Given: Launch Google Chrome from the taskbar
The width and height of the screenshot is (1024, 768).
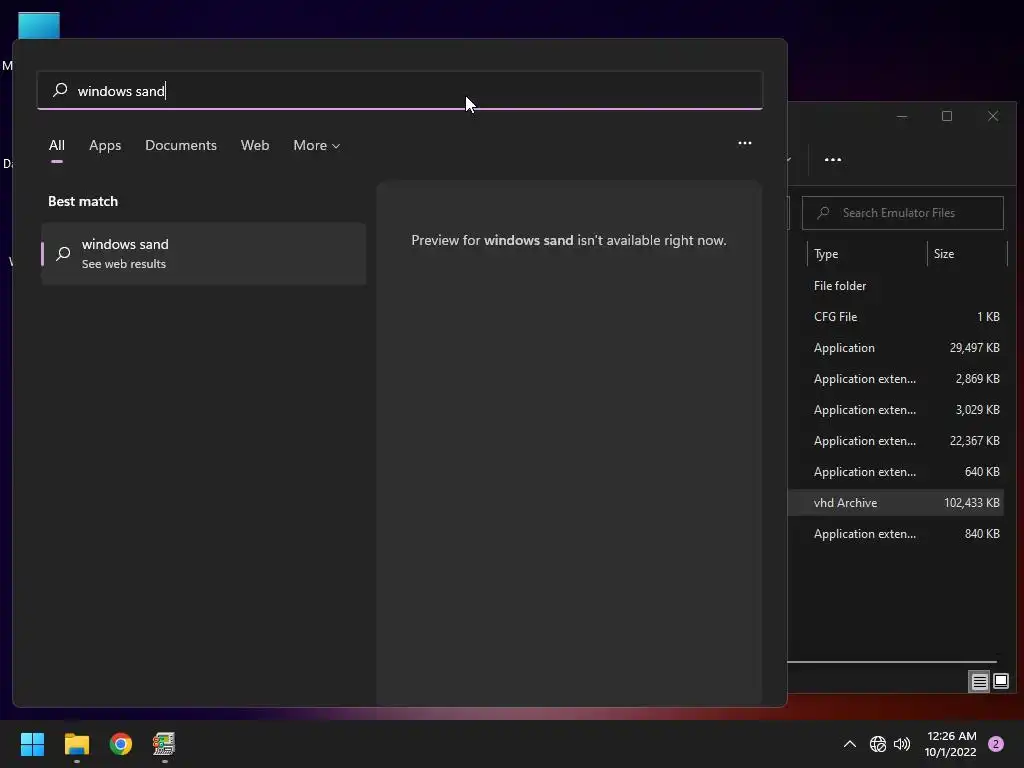Looking at the screenshot, I should click(x=121, y=744).
